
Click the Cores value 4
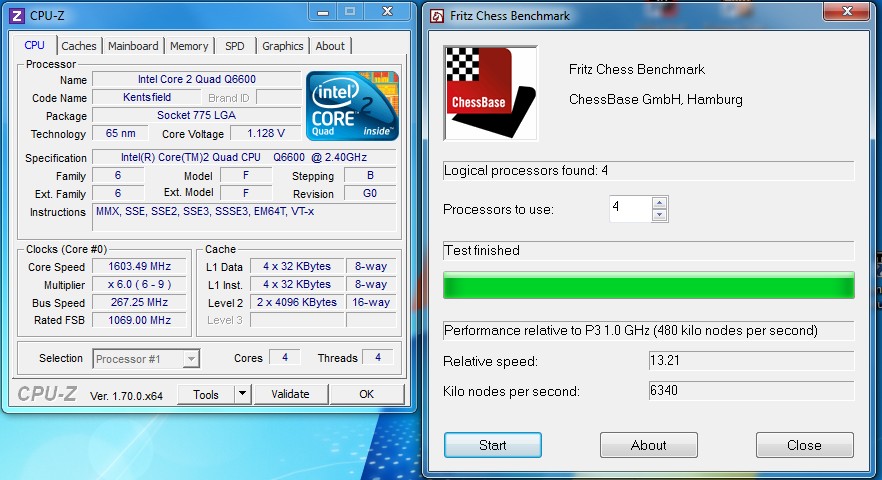coord(285,357)
